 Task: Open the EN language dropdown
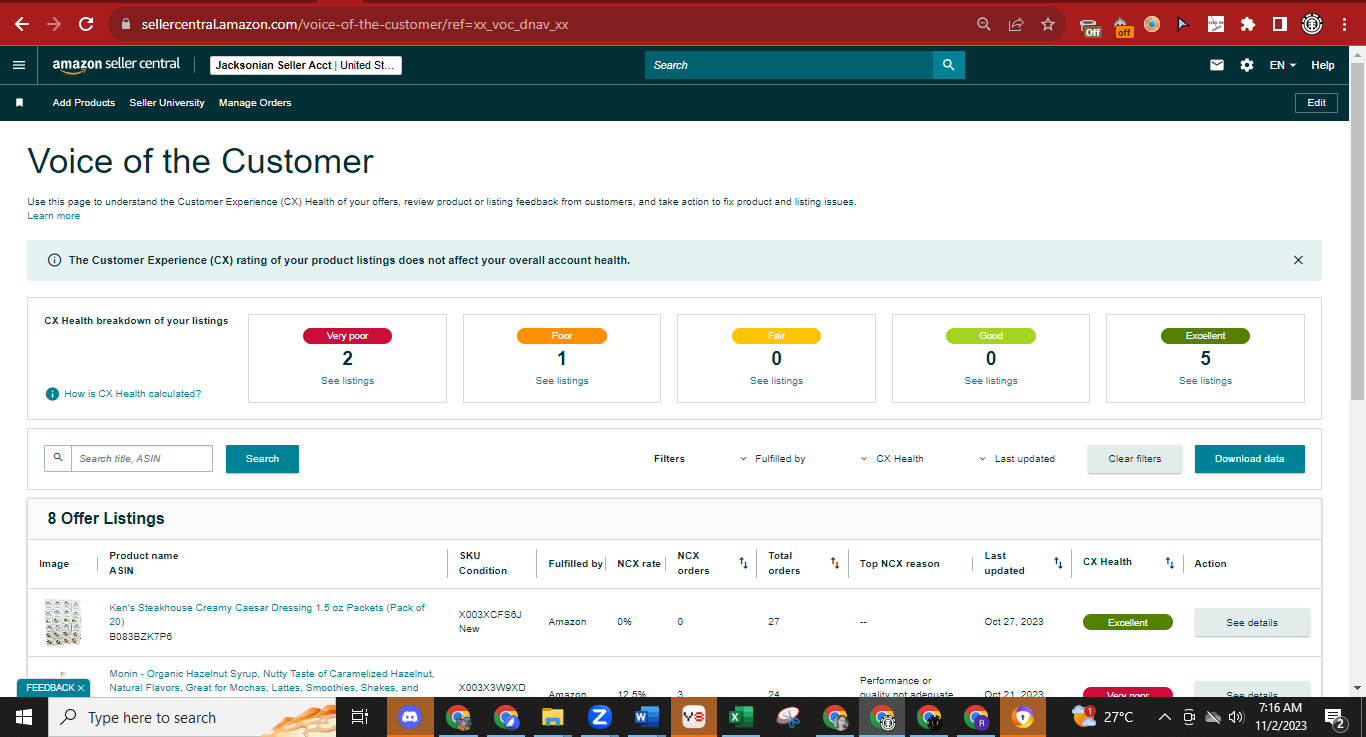click(1283, 65)
